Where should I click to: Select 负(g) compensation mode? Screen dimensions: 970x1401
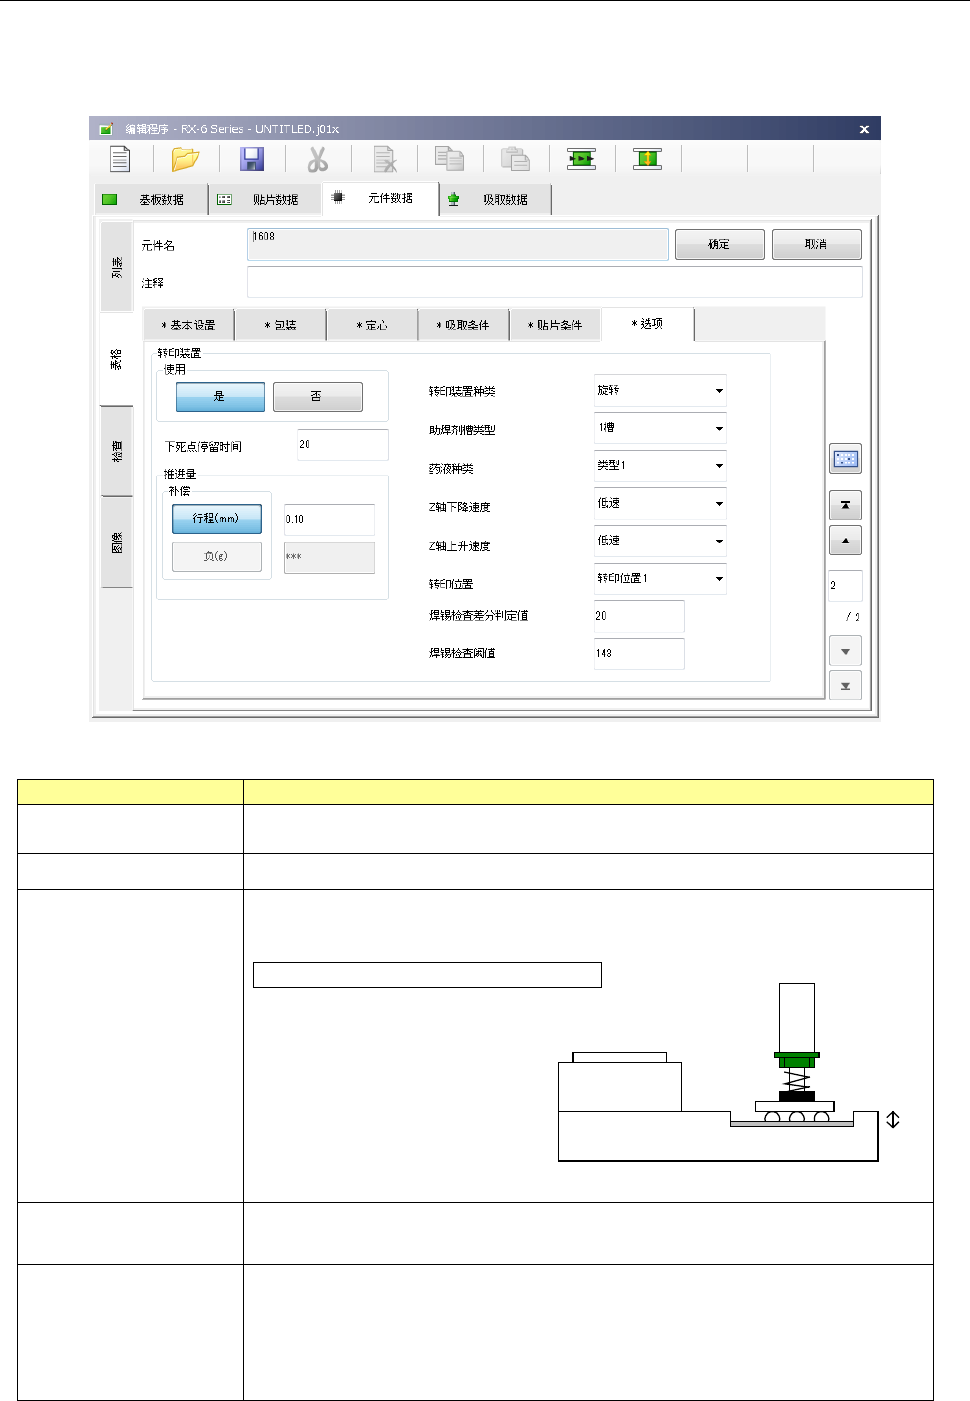217,557
